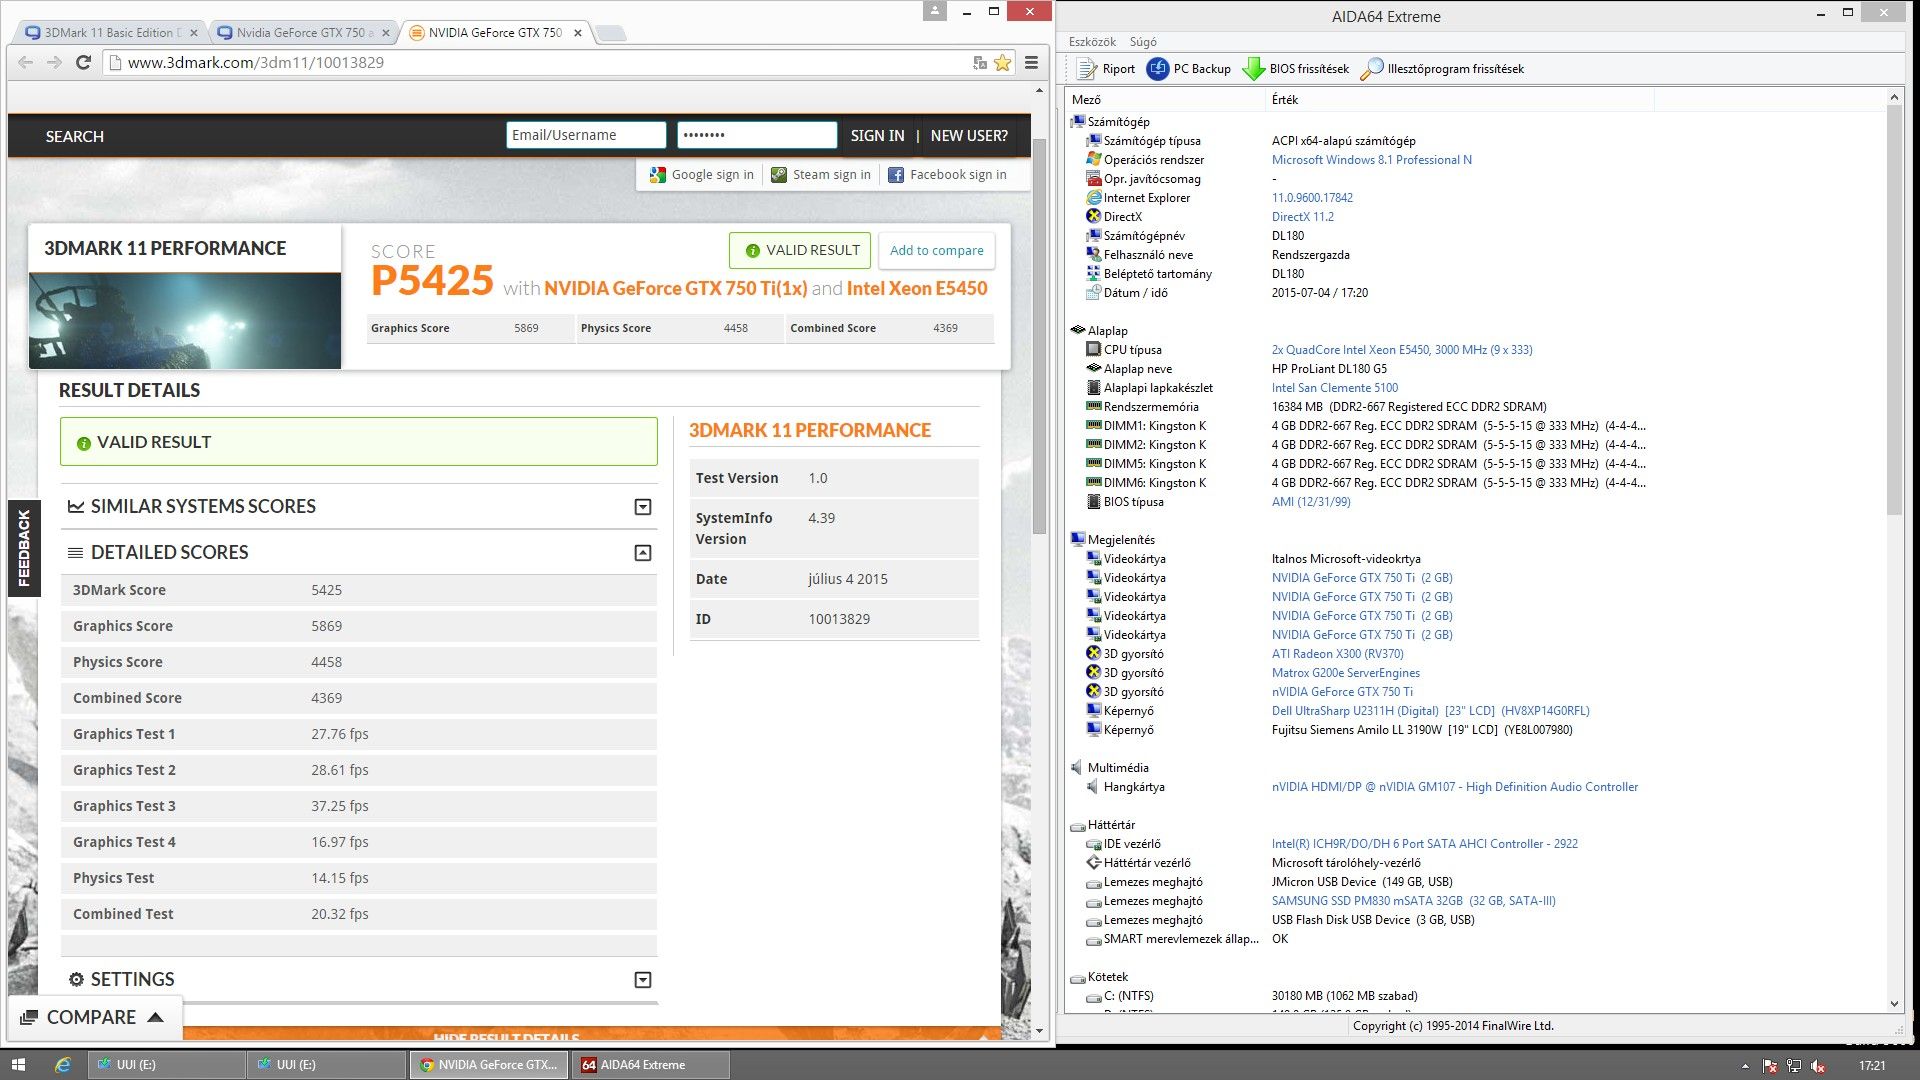The image size is (1920, 1080).
Task: Click the Alaplap motherboard icon
Action: click(1077, 331)
